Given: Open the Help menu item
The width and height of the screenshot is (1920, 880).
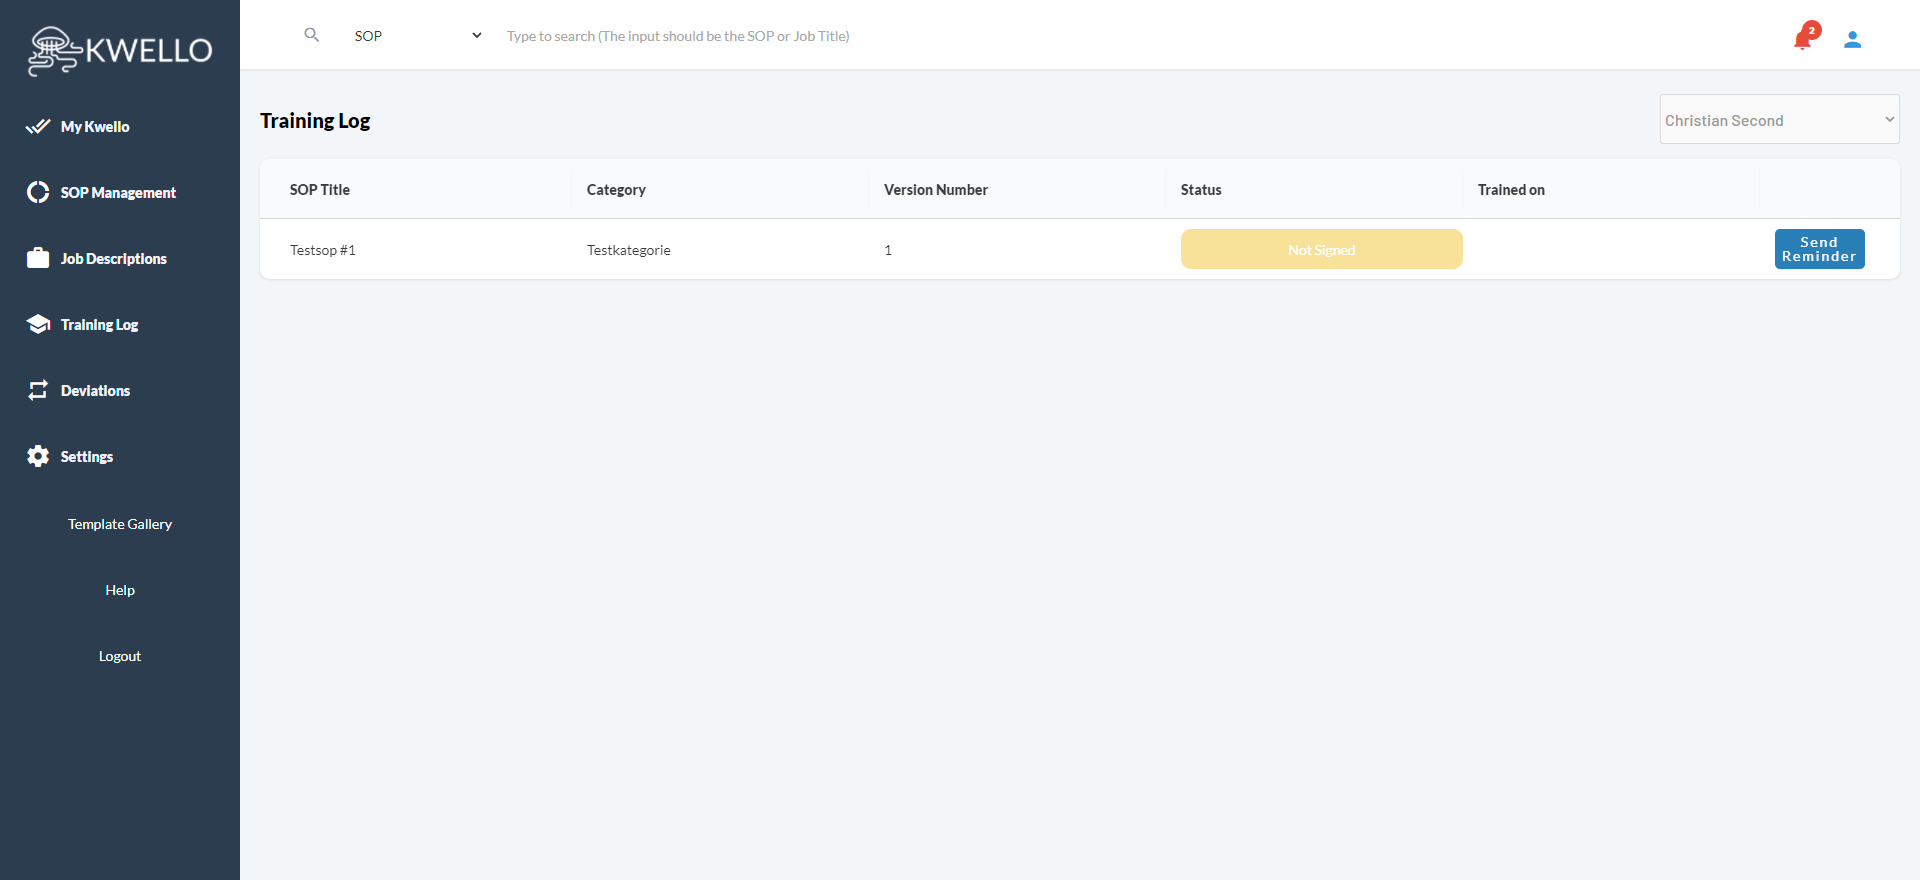Looking at the screenshot, I should 120,590.
